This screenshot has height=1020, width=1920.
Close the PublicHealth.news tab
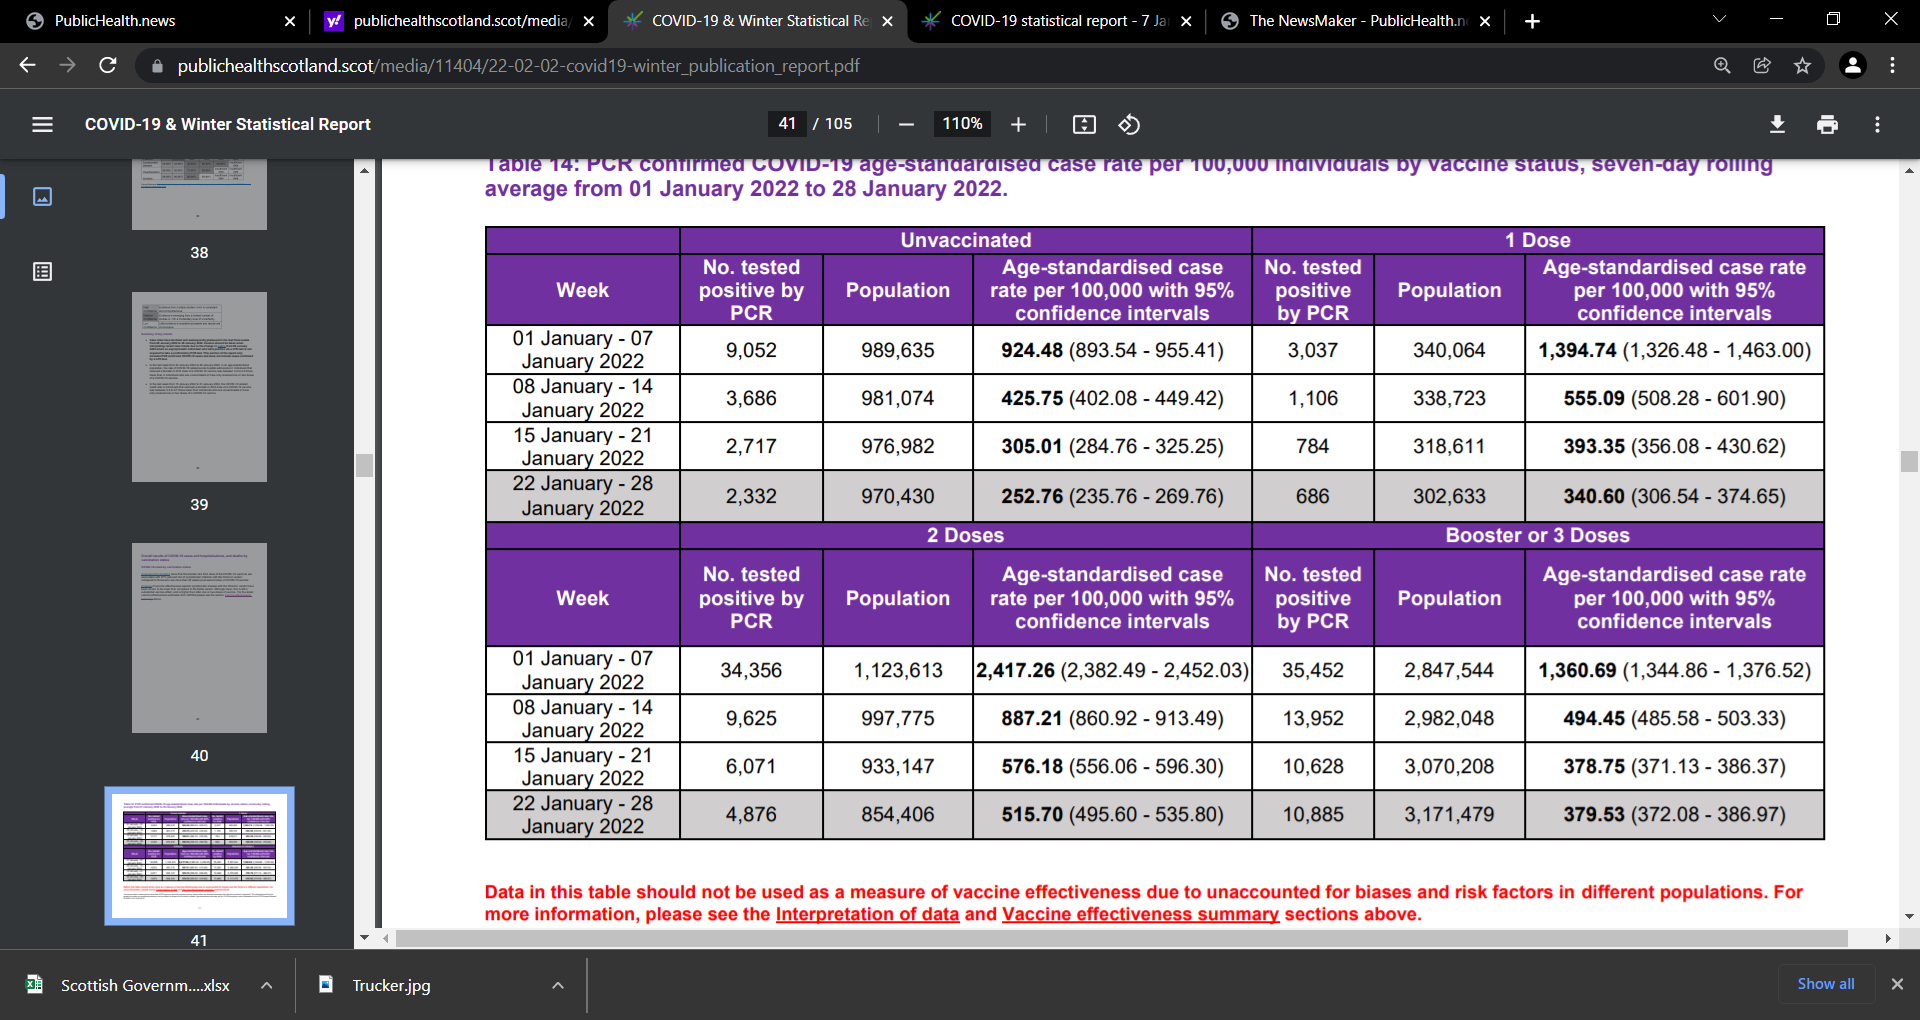click(x=289, y=21)
